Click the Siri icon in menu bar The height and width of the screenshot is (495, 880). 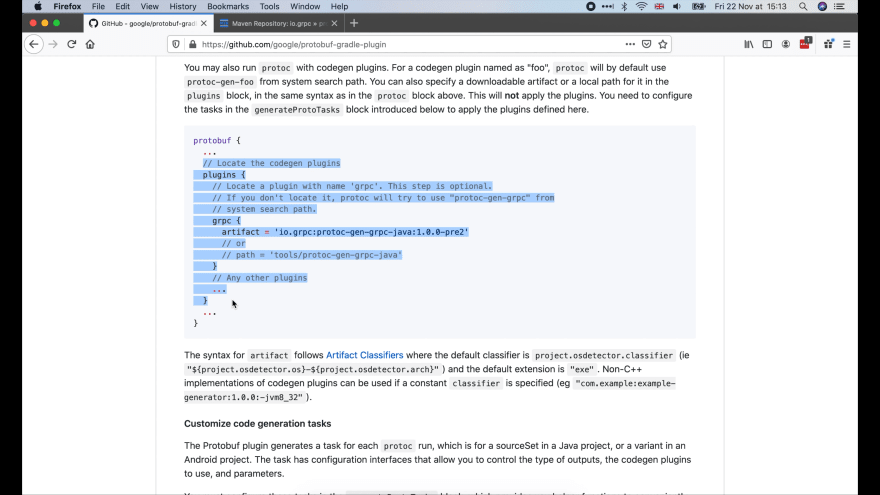pyautogui.click(x=822, y=6)
